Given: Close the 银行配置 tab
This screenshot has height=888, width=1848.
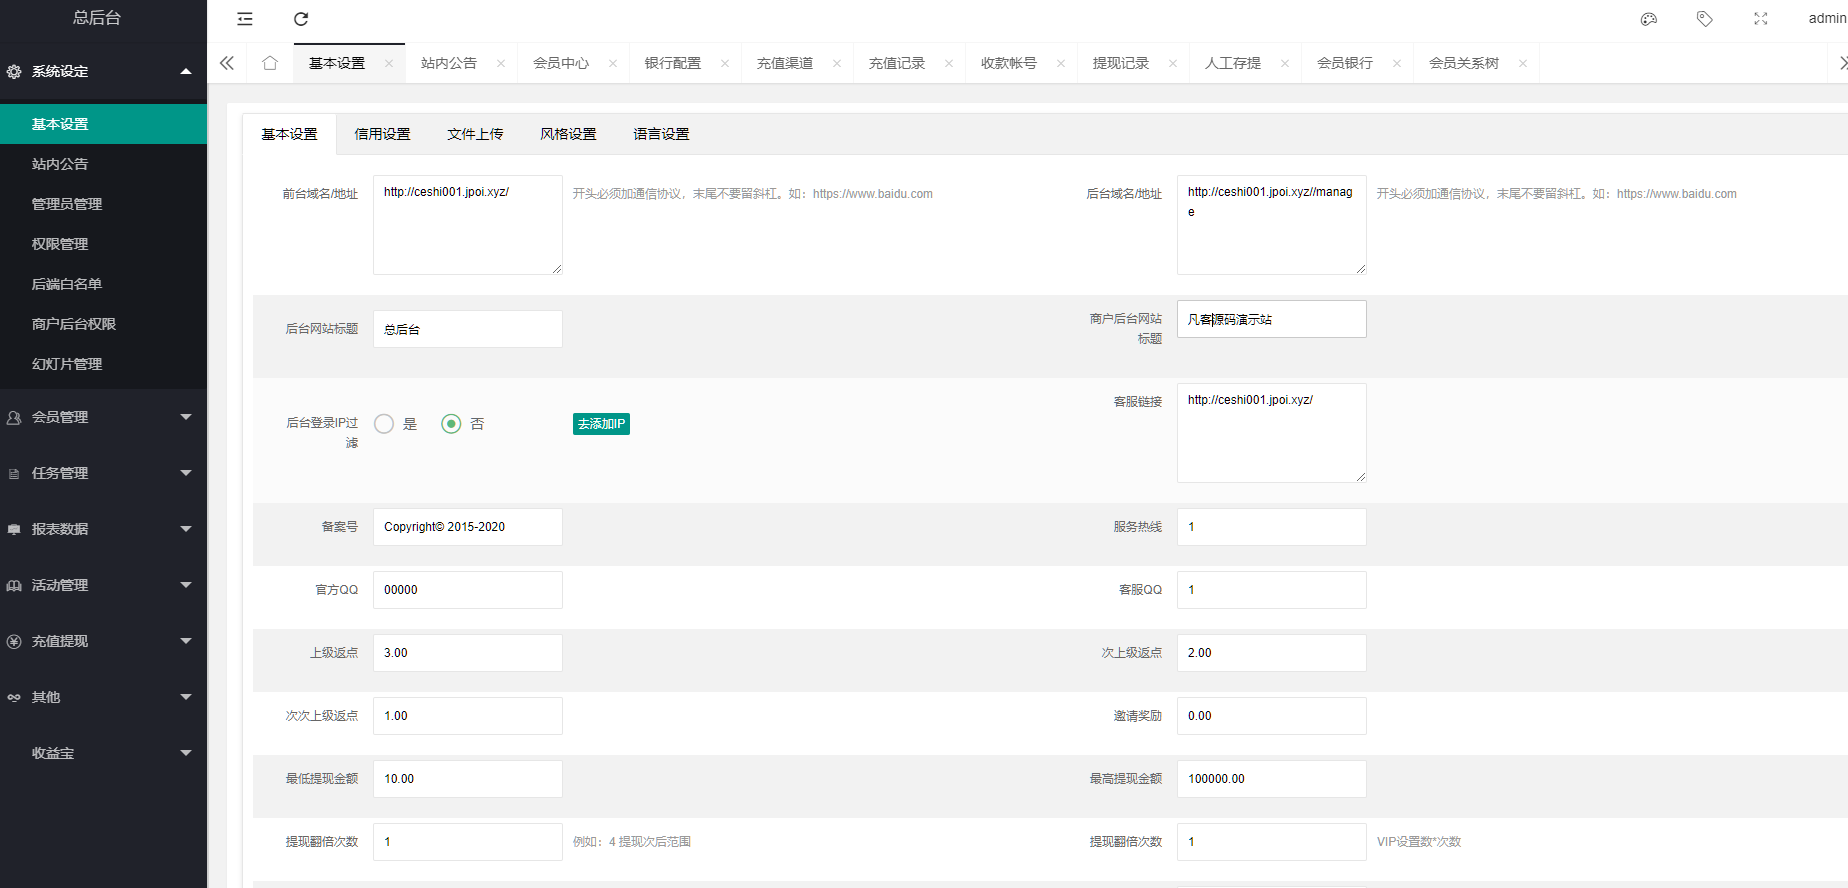Looking at the screenshot, I should tap(725, 63).
